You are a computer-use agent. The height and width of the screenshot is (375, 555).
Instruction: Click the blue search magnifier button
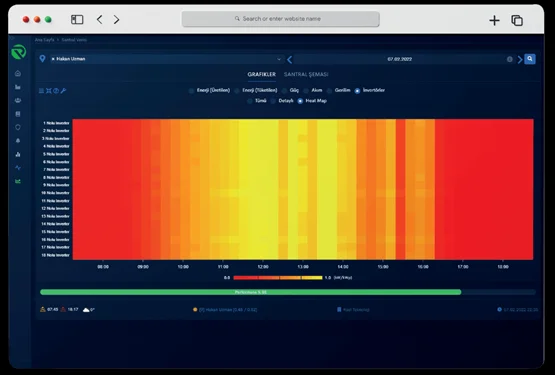[x=530, y=59]
